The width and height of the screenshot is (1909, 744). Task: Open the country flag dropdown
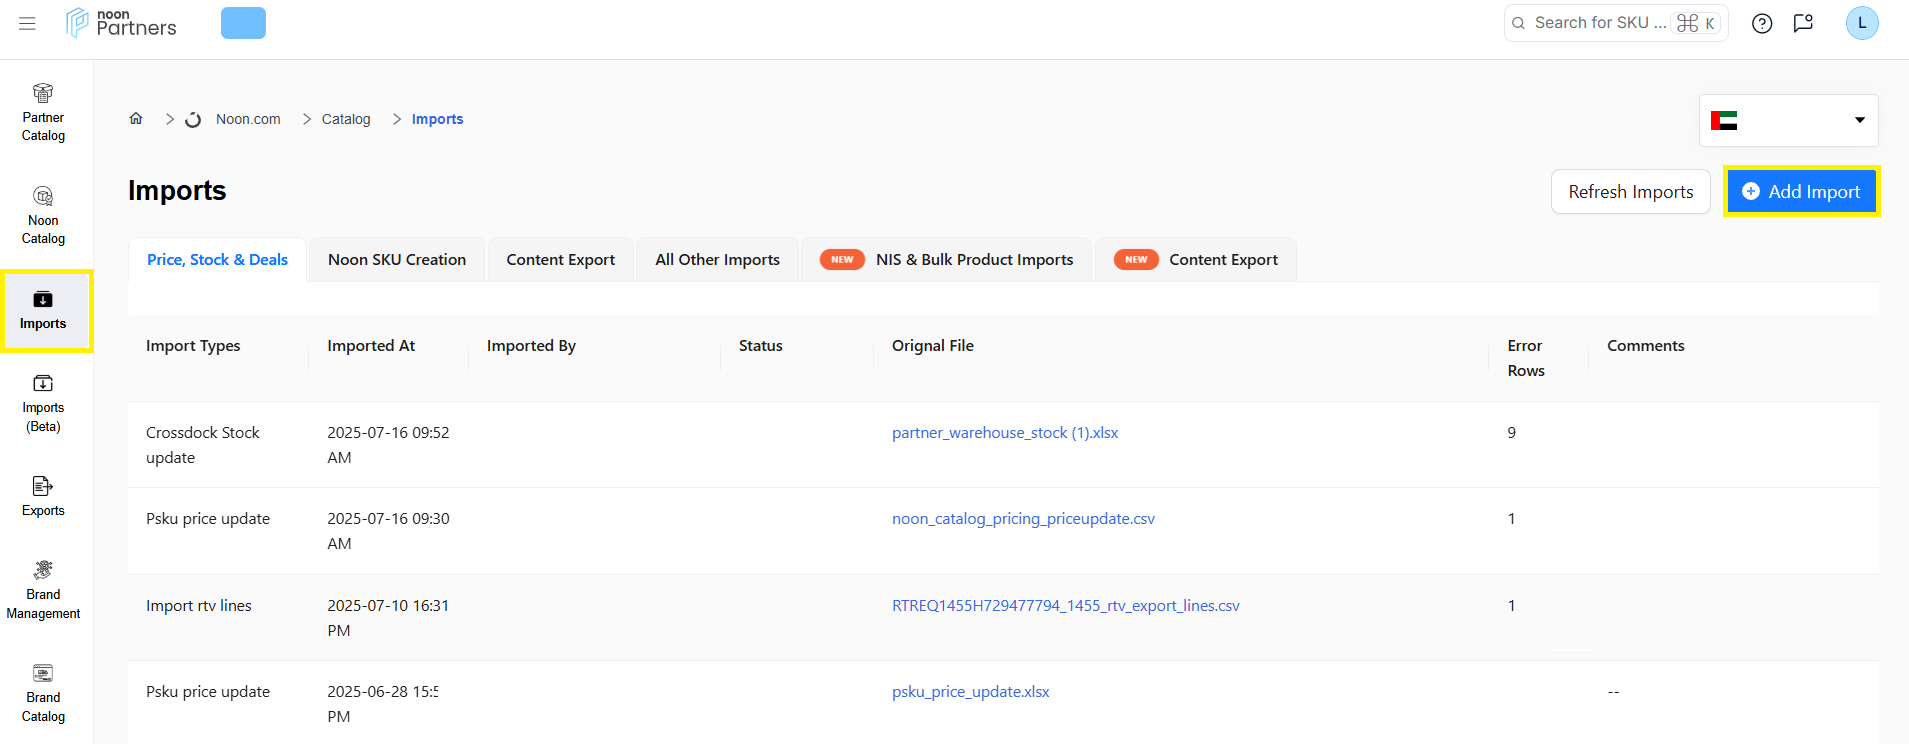coord(1788,120)
